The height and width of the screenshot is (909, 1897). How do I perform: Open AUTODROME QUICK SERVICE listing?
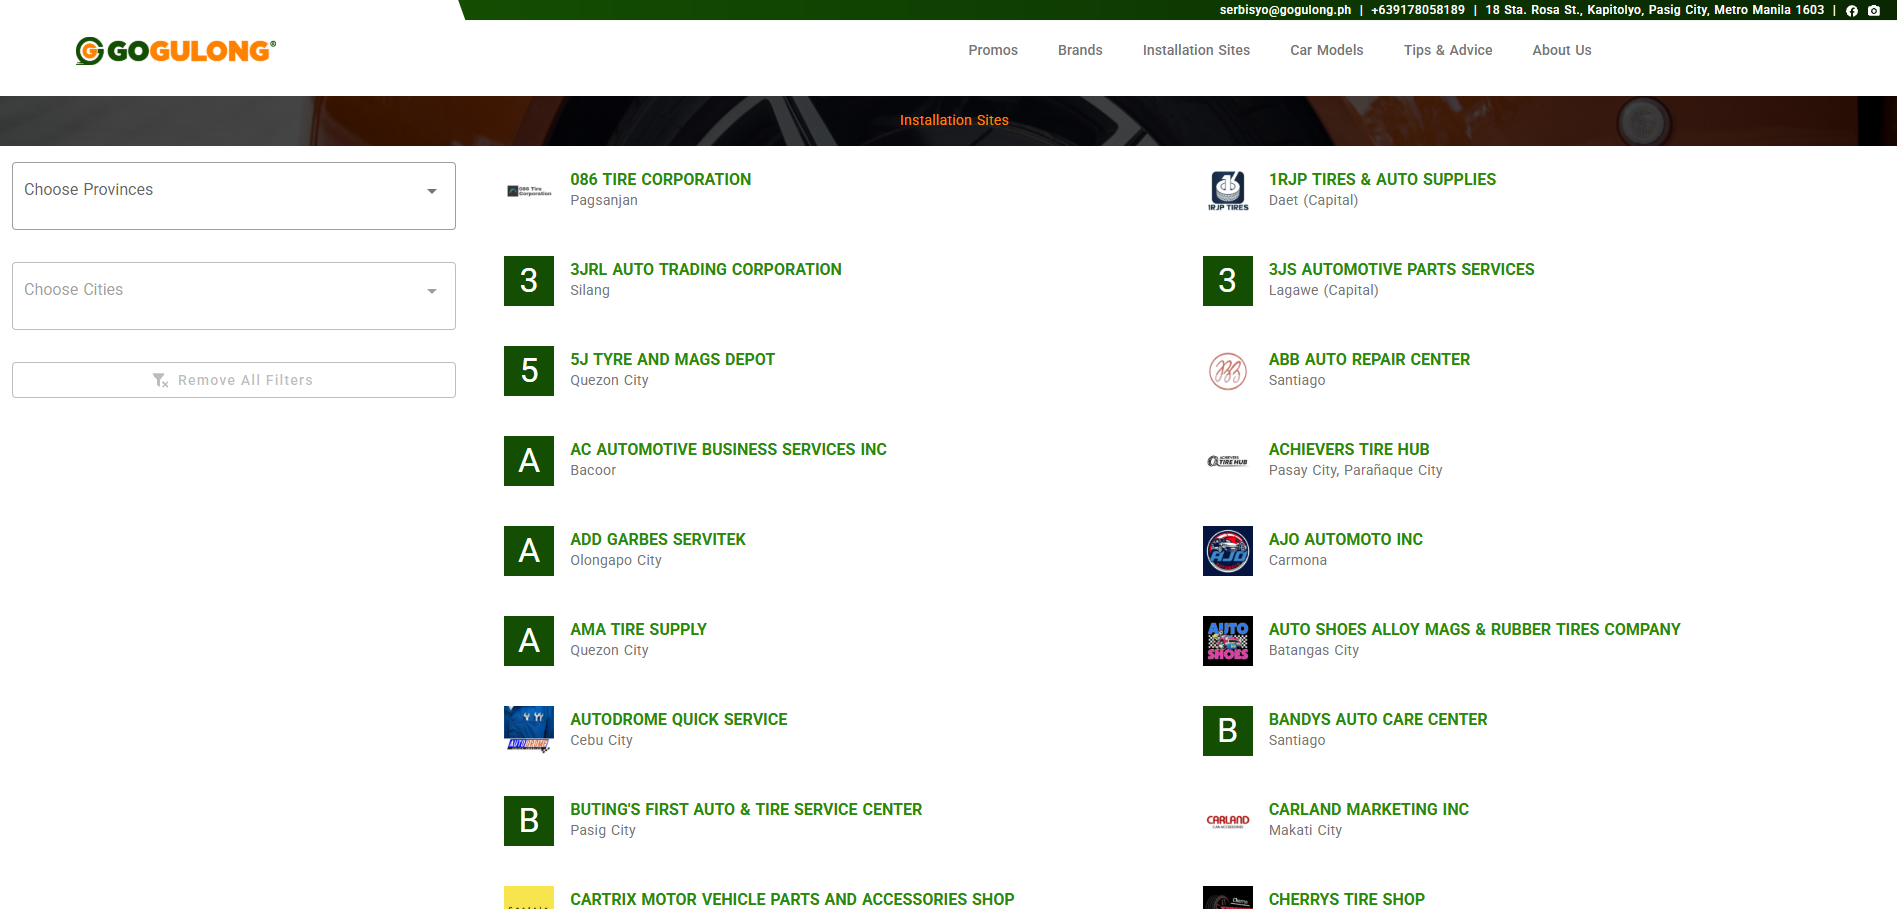[x=679, y=719]
